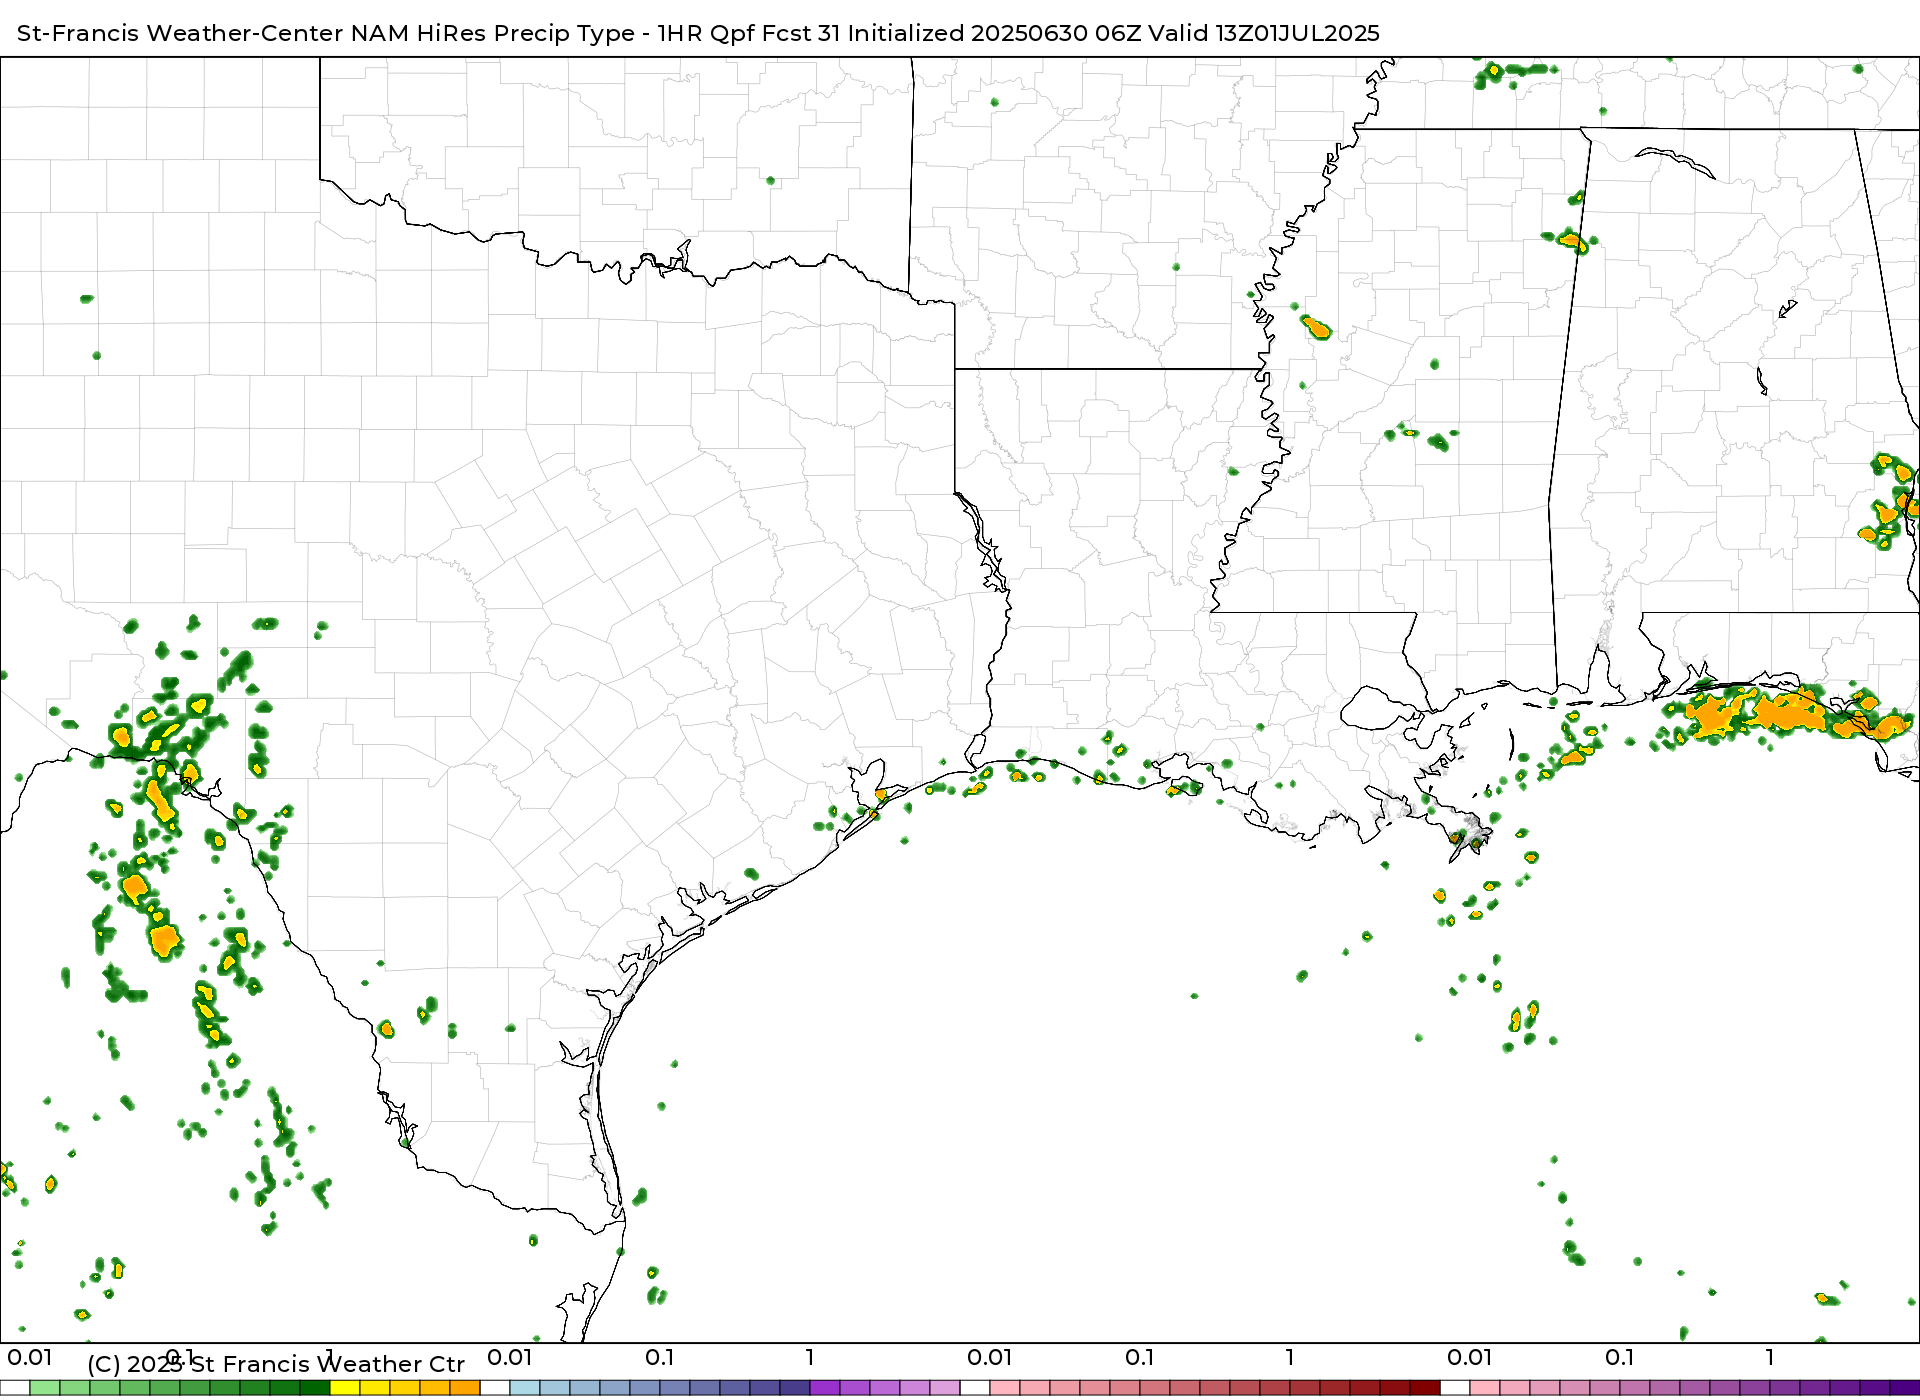
Task: Click the 0.1 label above pink-purple scale
Action: 1620,1358
